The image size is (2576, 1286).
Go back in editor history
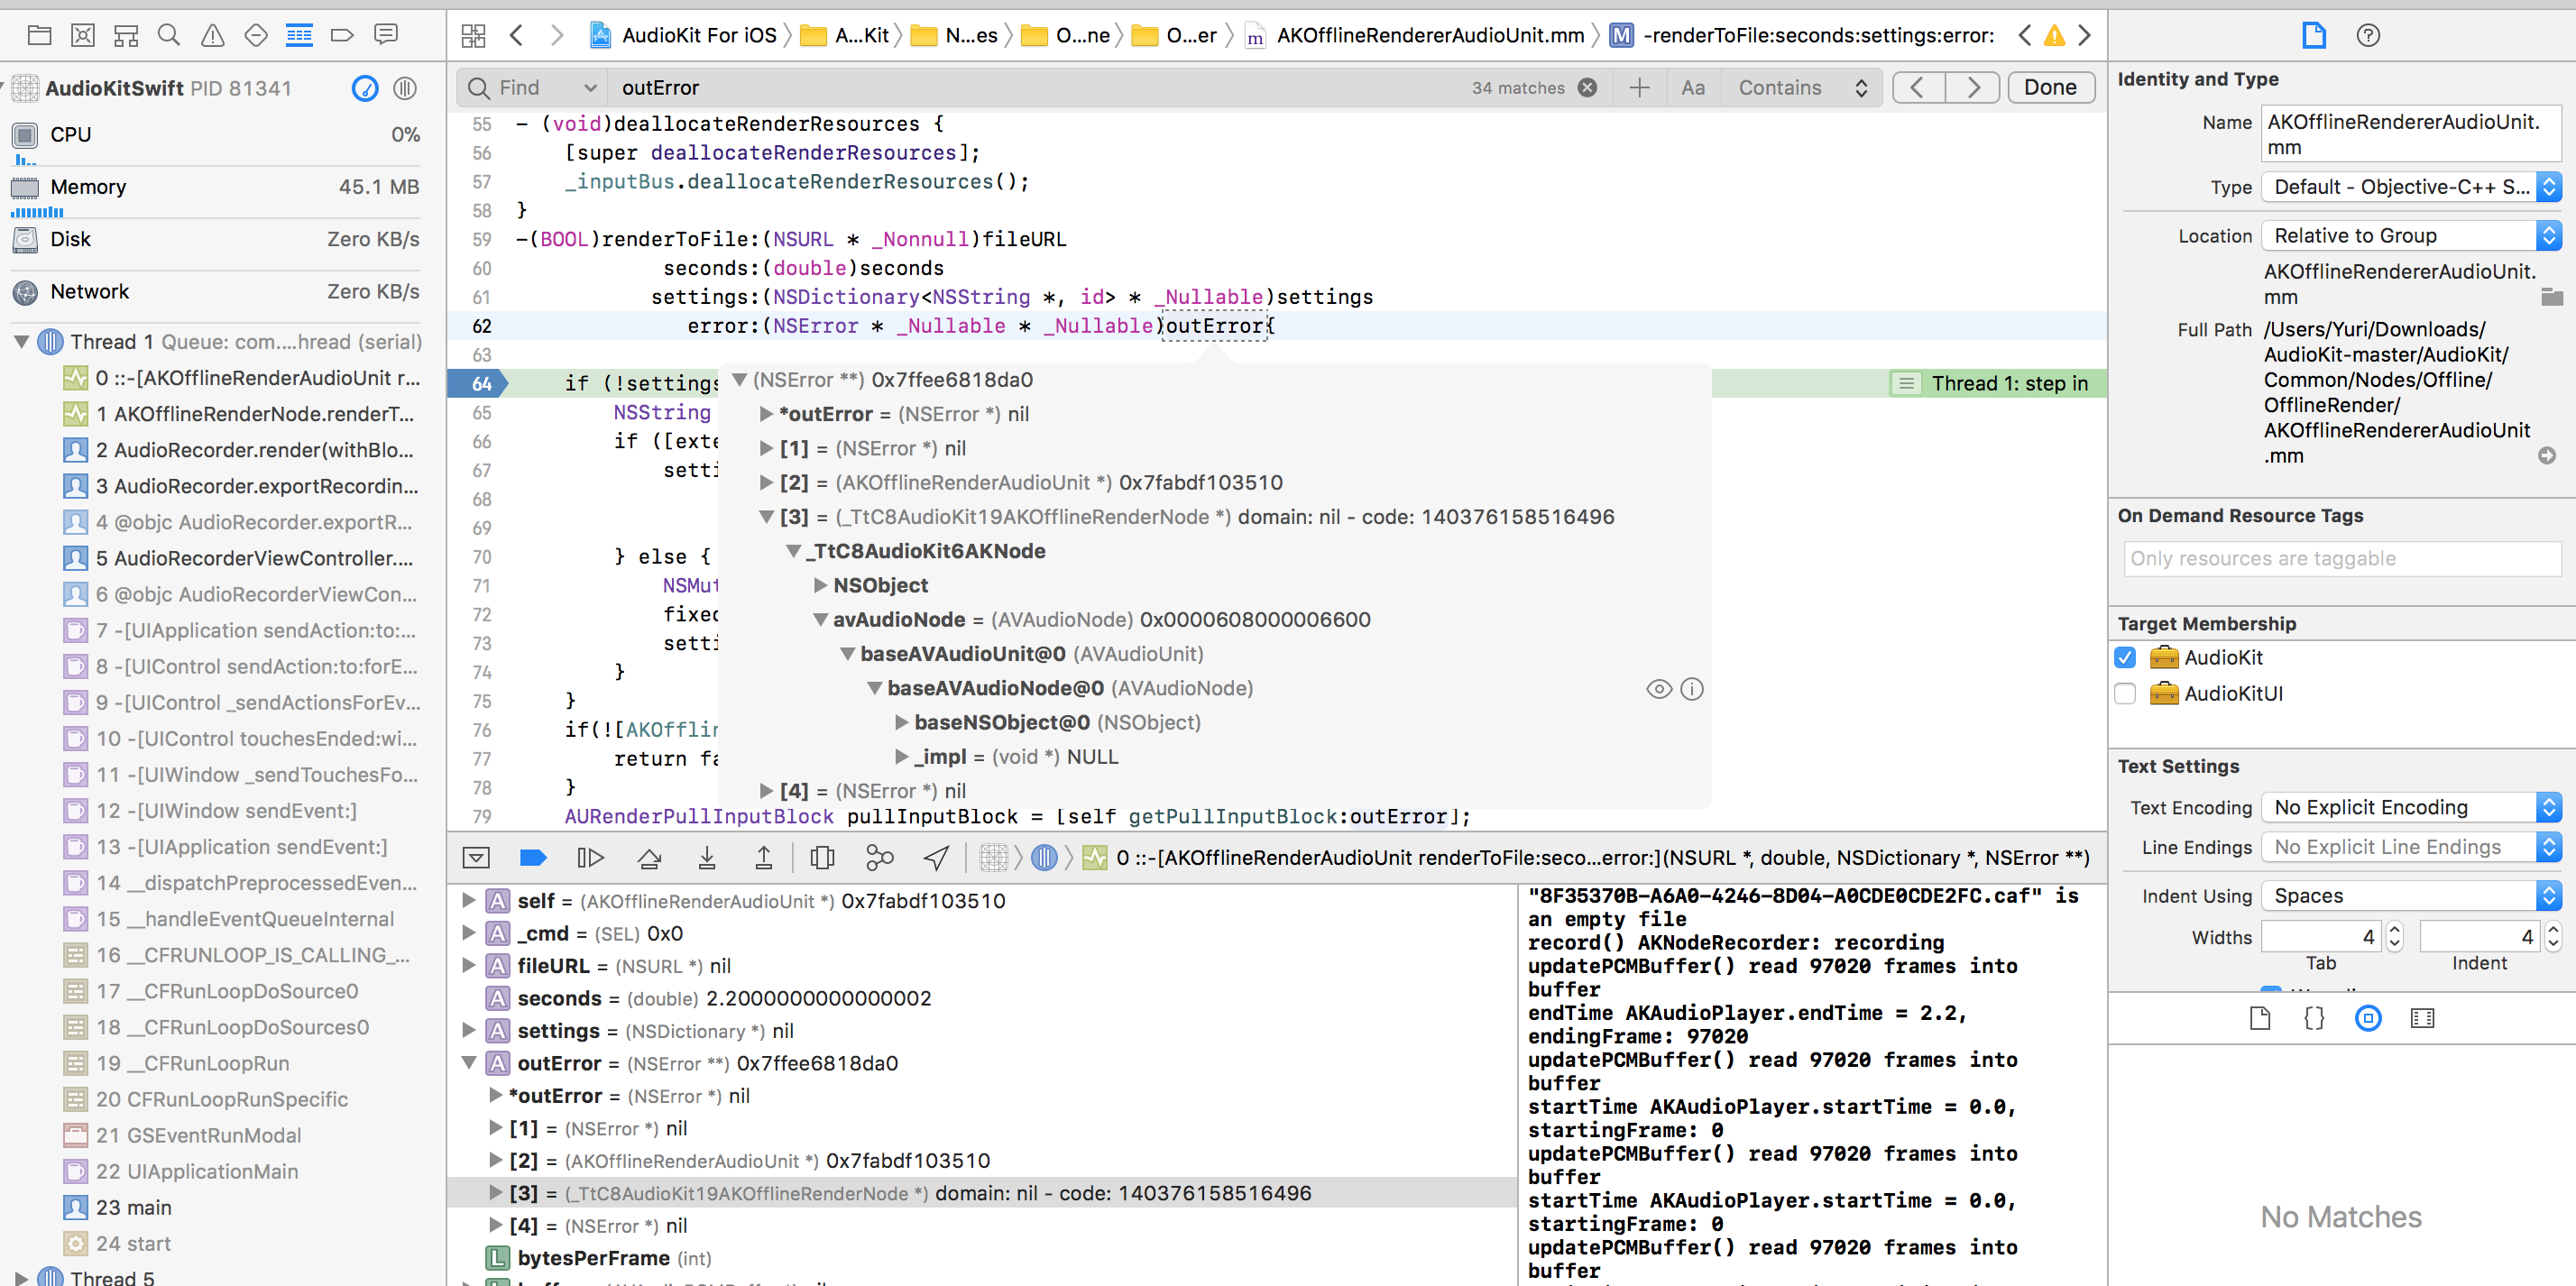coord(516,36)
